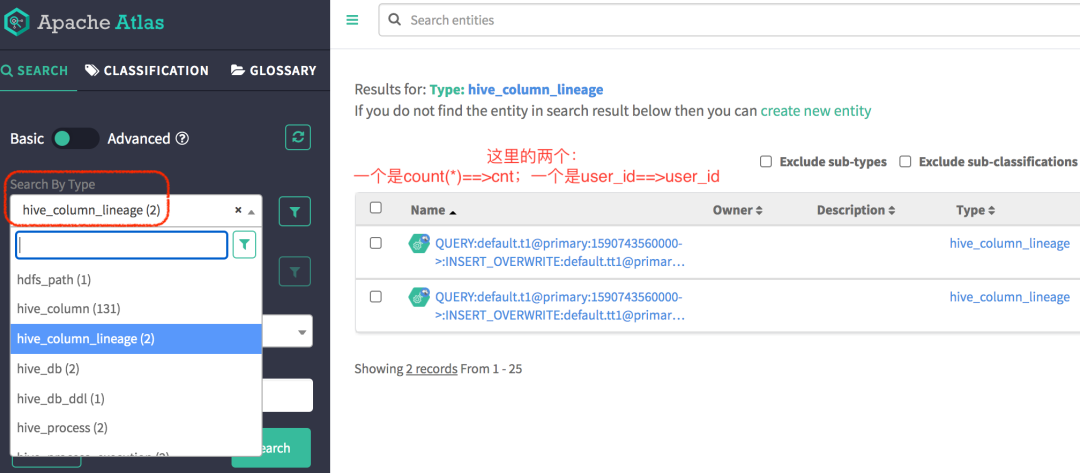Click entity icon of first lineage result
Image resolution: width=1080 pixels, height=473 pixels.
[x=419, y=244]
